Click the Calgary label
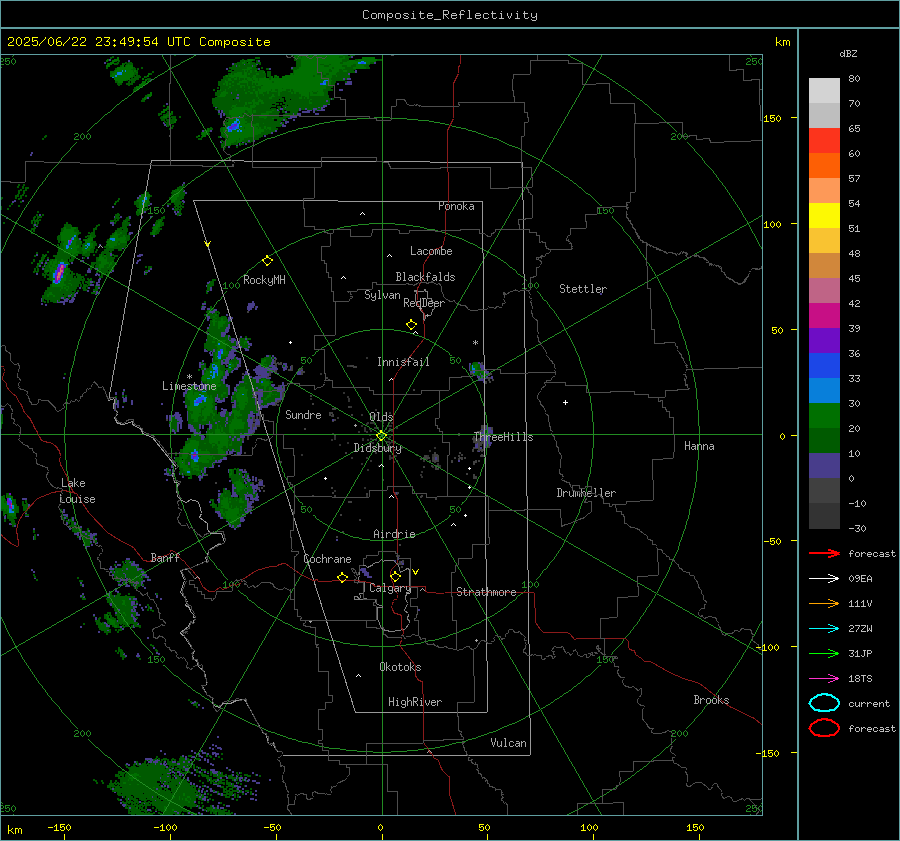Image resolution: width=900 pixels, height=841 pixels. 390,588
